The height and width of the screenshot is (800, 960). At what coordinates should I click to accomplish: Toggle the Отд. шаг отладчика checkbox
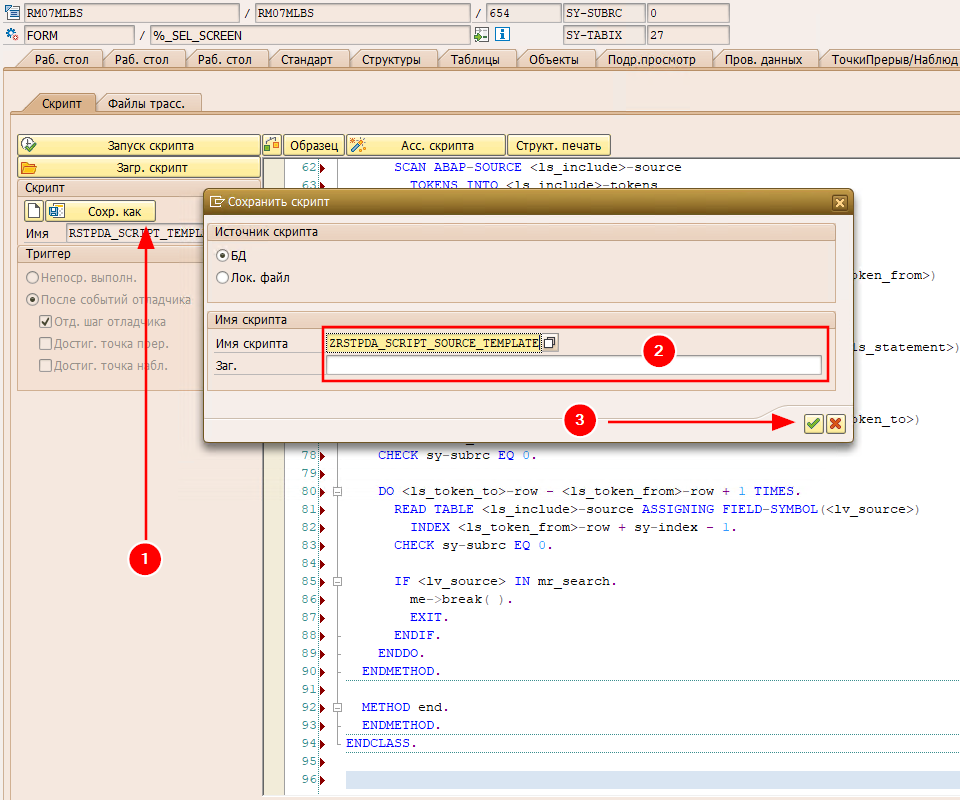(x=45, y=322)
